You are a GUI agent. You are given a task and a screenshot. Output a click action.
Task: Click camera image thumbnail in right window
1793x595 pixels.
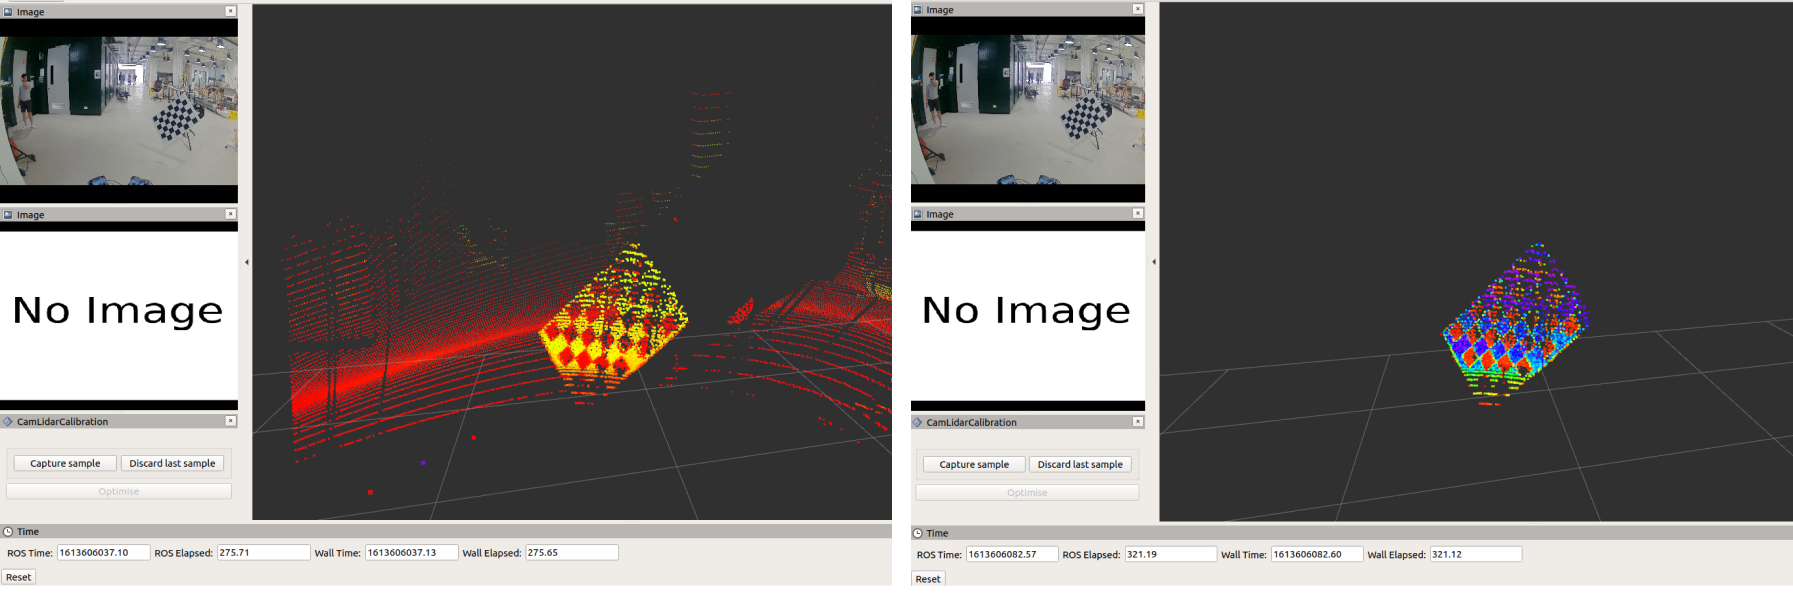1028,110
